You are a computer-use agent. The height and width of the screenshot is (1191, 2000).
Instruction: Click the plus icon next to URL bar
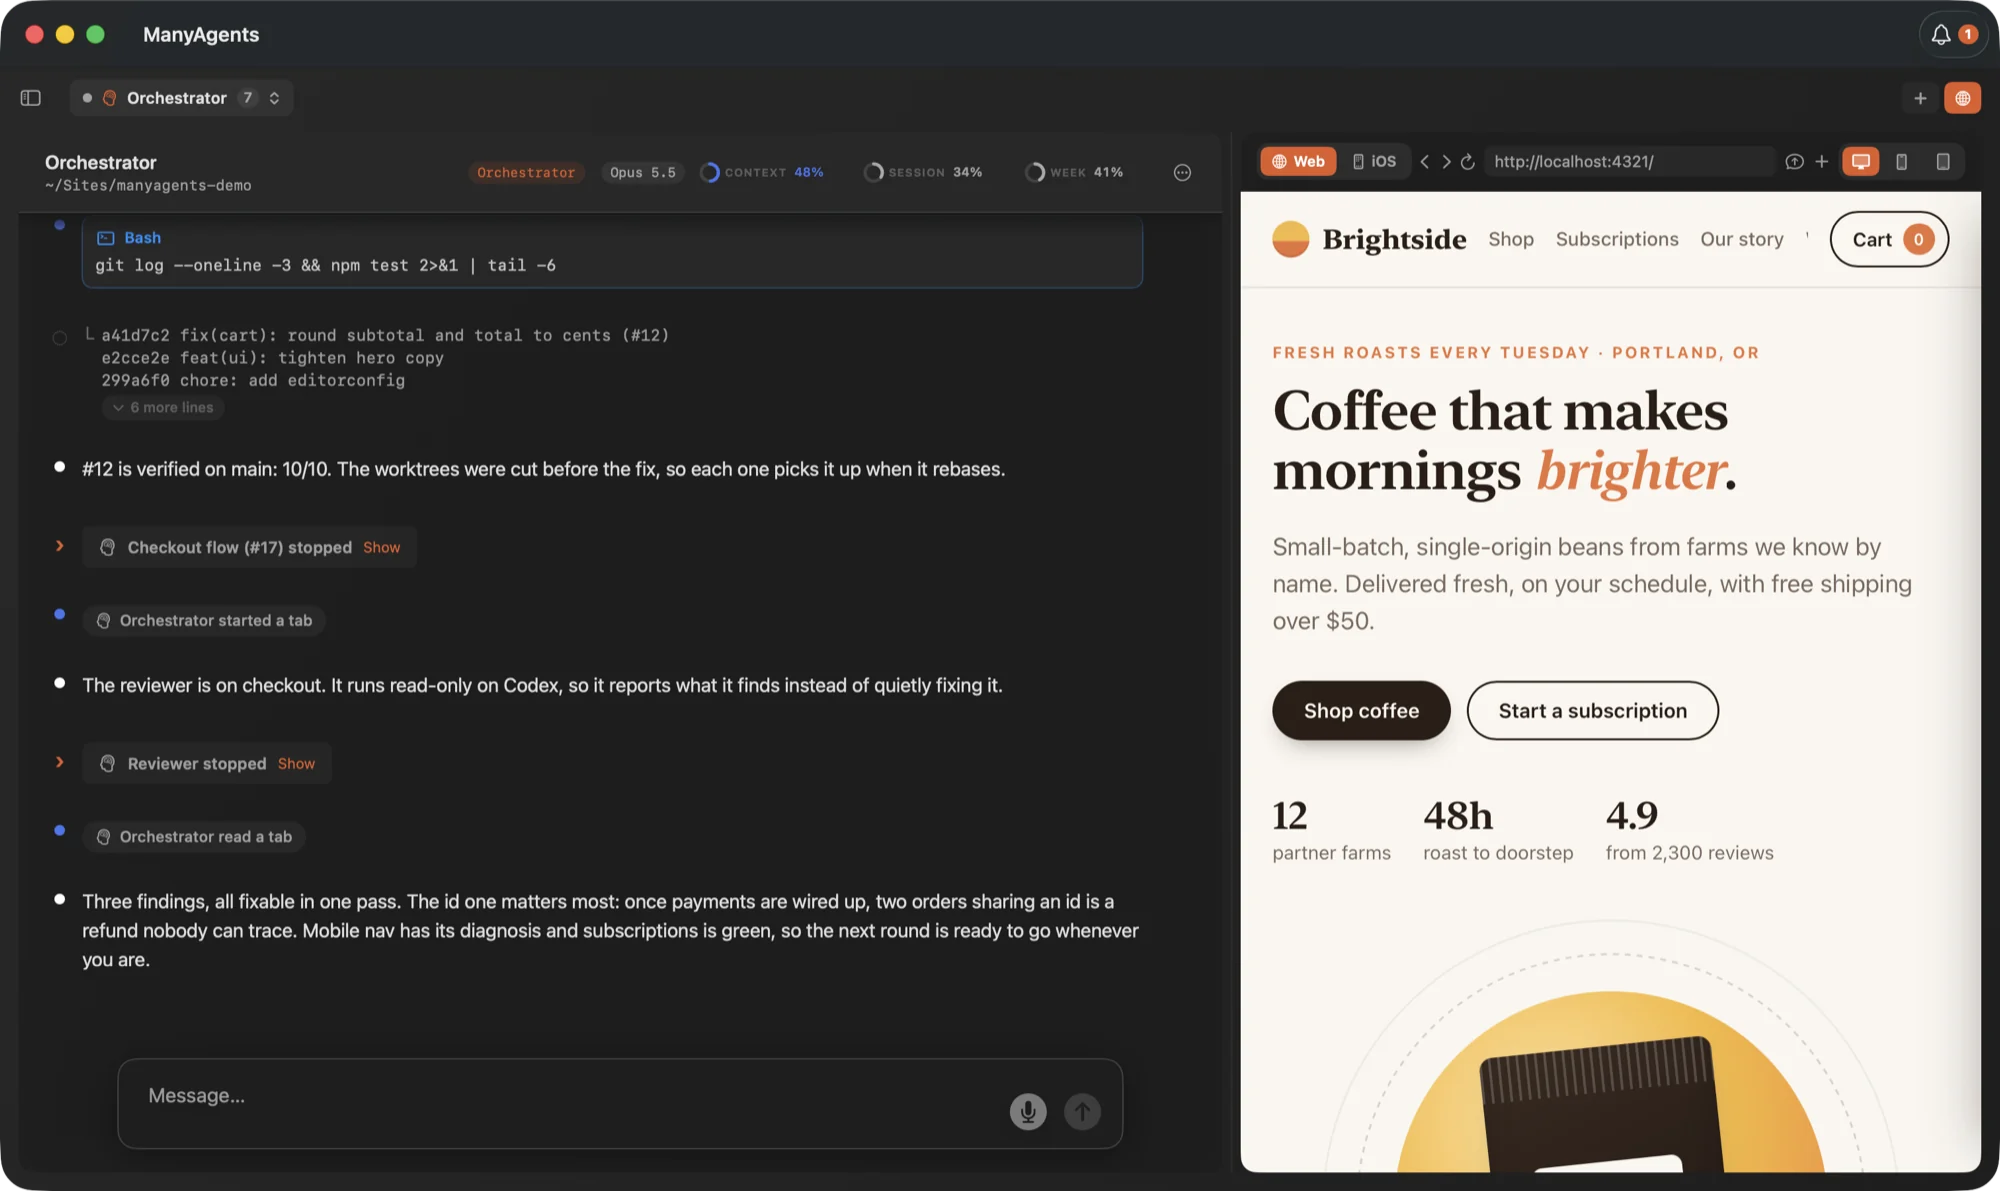click(1822, 162)
